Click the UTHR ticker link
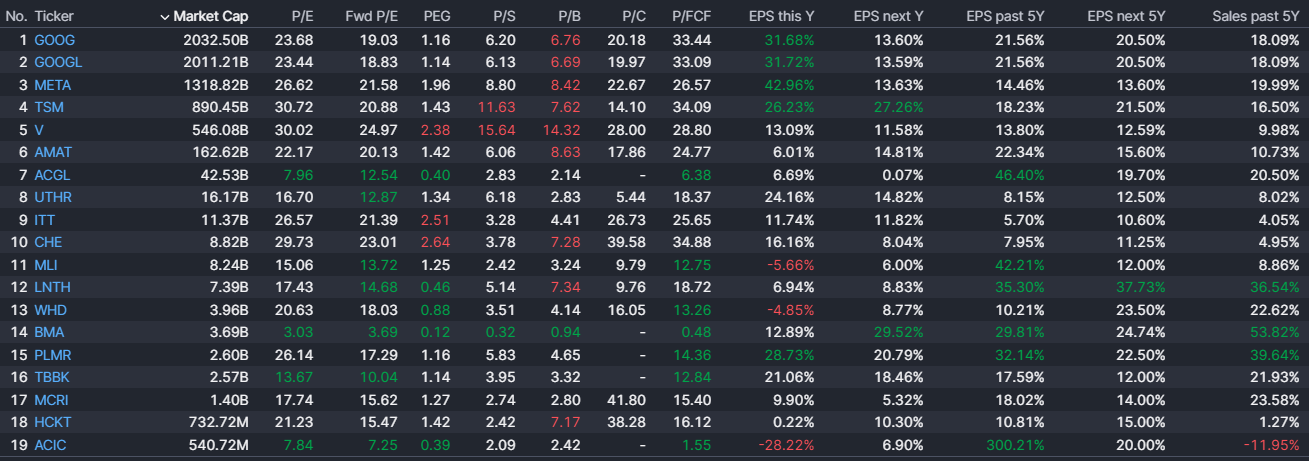The image size is (1309, 461). 53,197
